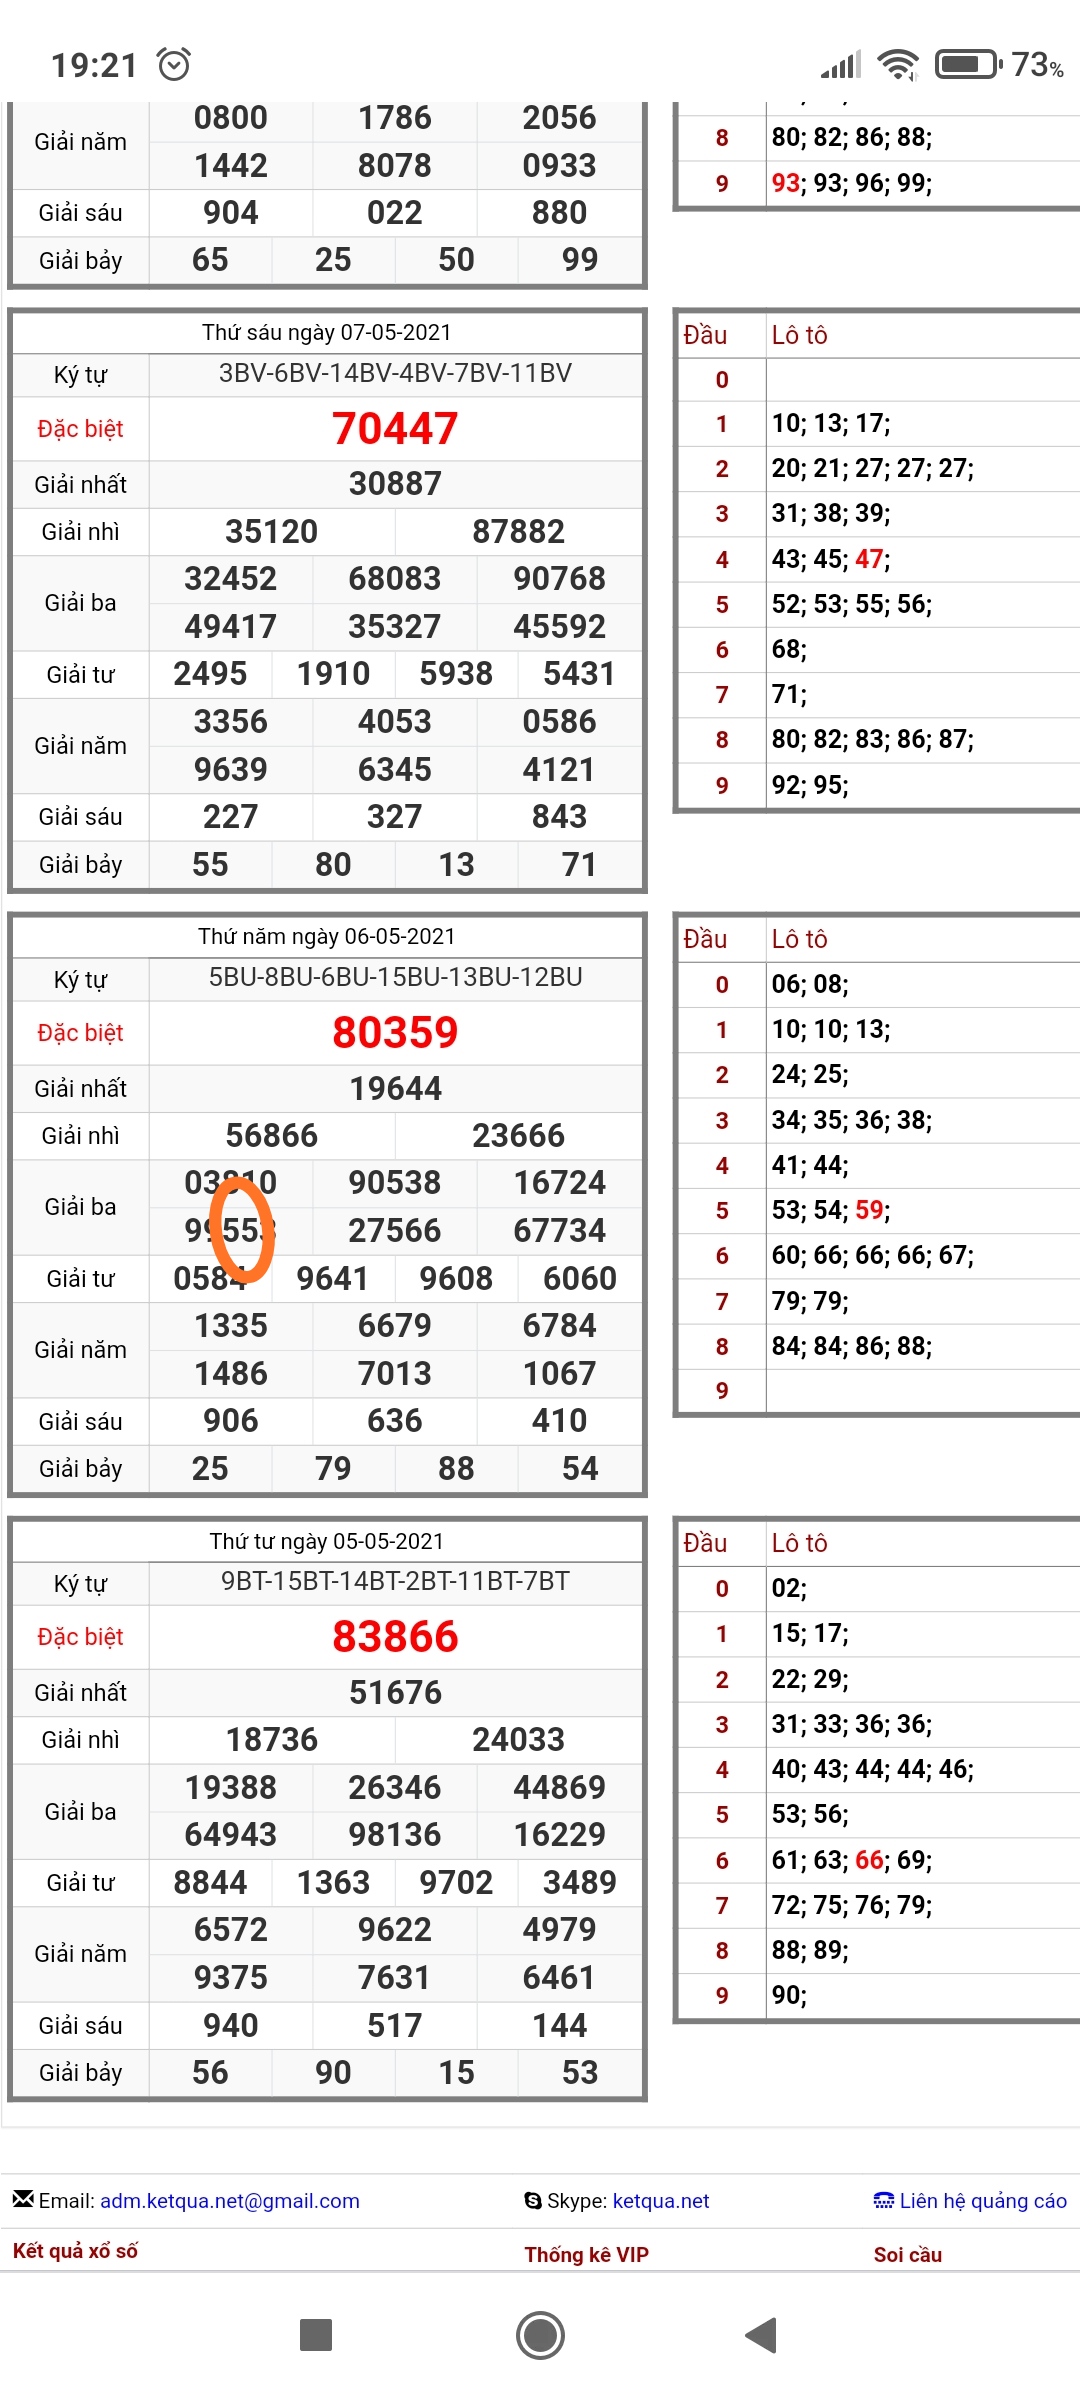
Task: Tap the Đặc biệt label for 07-05-2021
Action: tap(80, 429)
